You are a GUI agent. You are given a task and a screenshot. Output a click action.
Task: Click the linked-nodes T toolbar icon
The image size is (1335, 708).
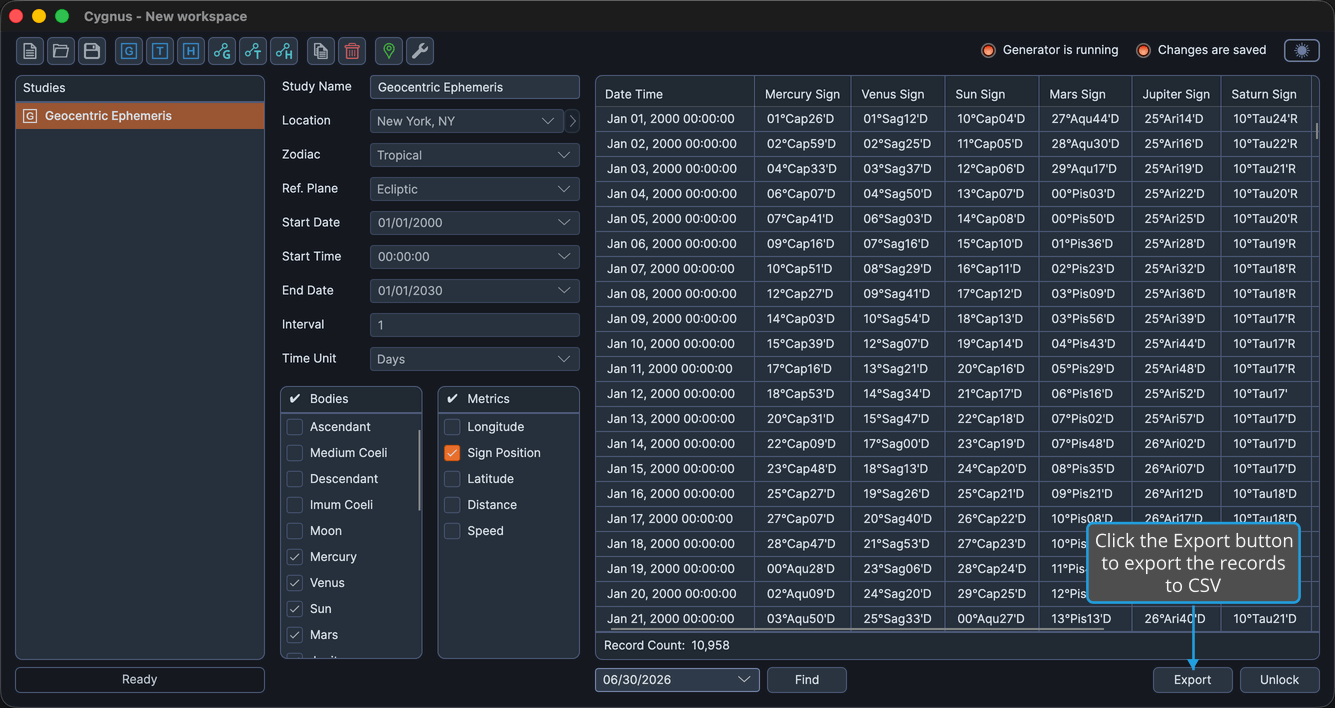click(x=253, y=51)
